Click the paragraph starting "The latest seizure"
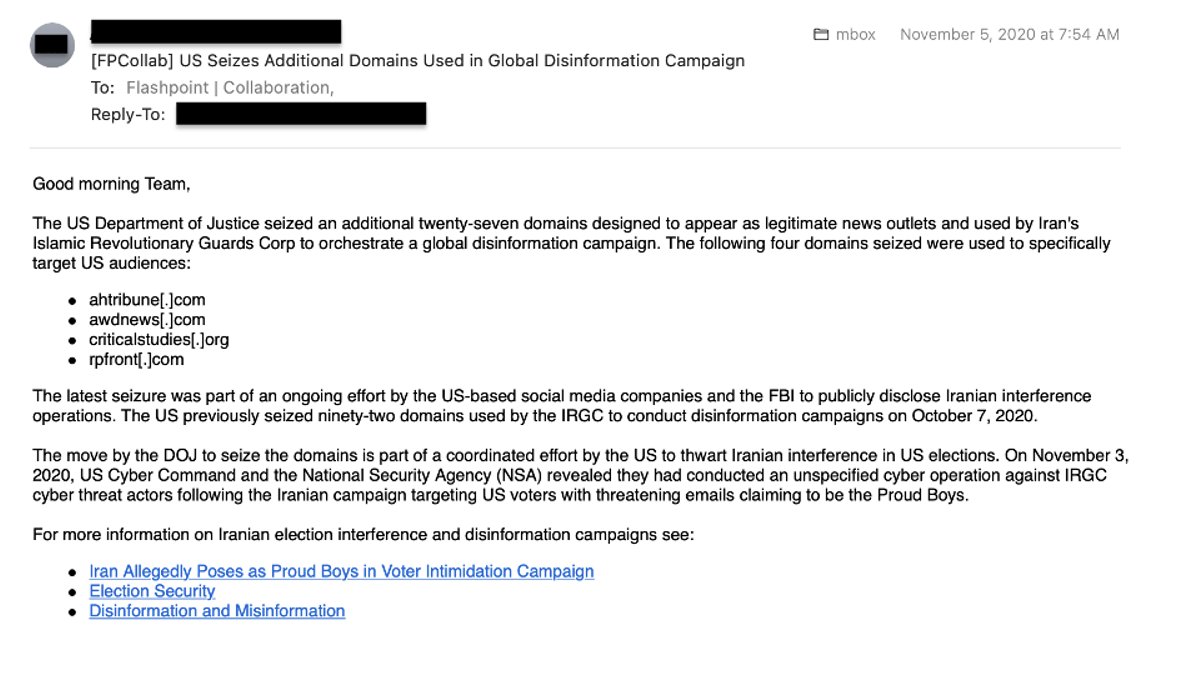The width and height of the screenshot is (1186, 690). click(x=562, y=406)
